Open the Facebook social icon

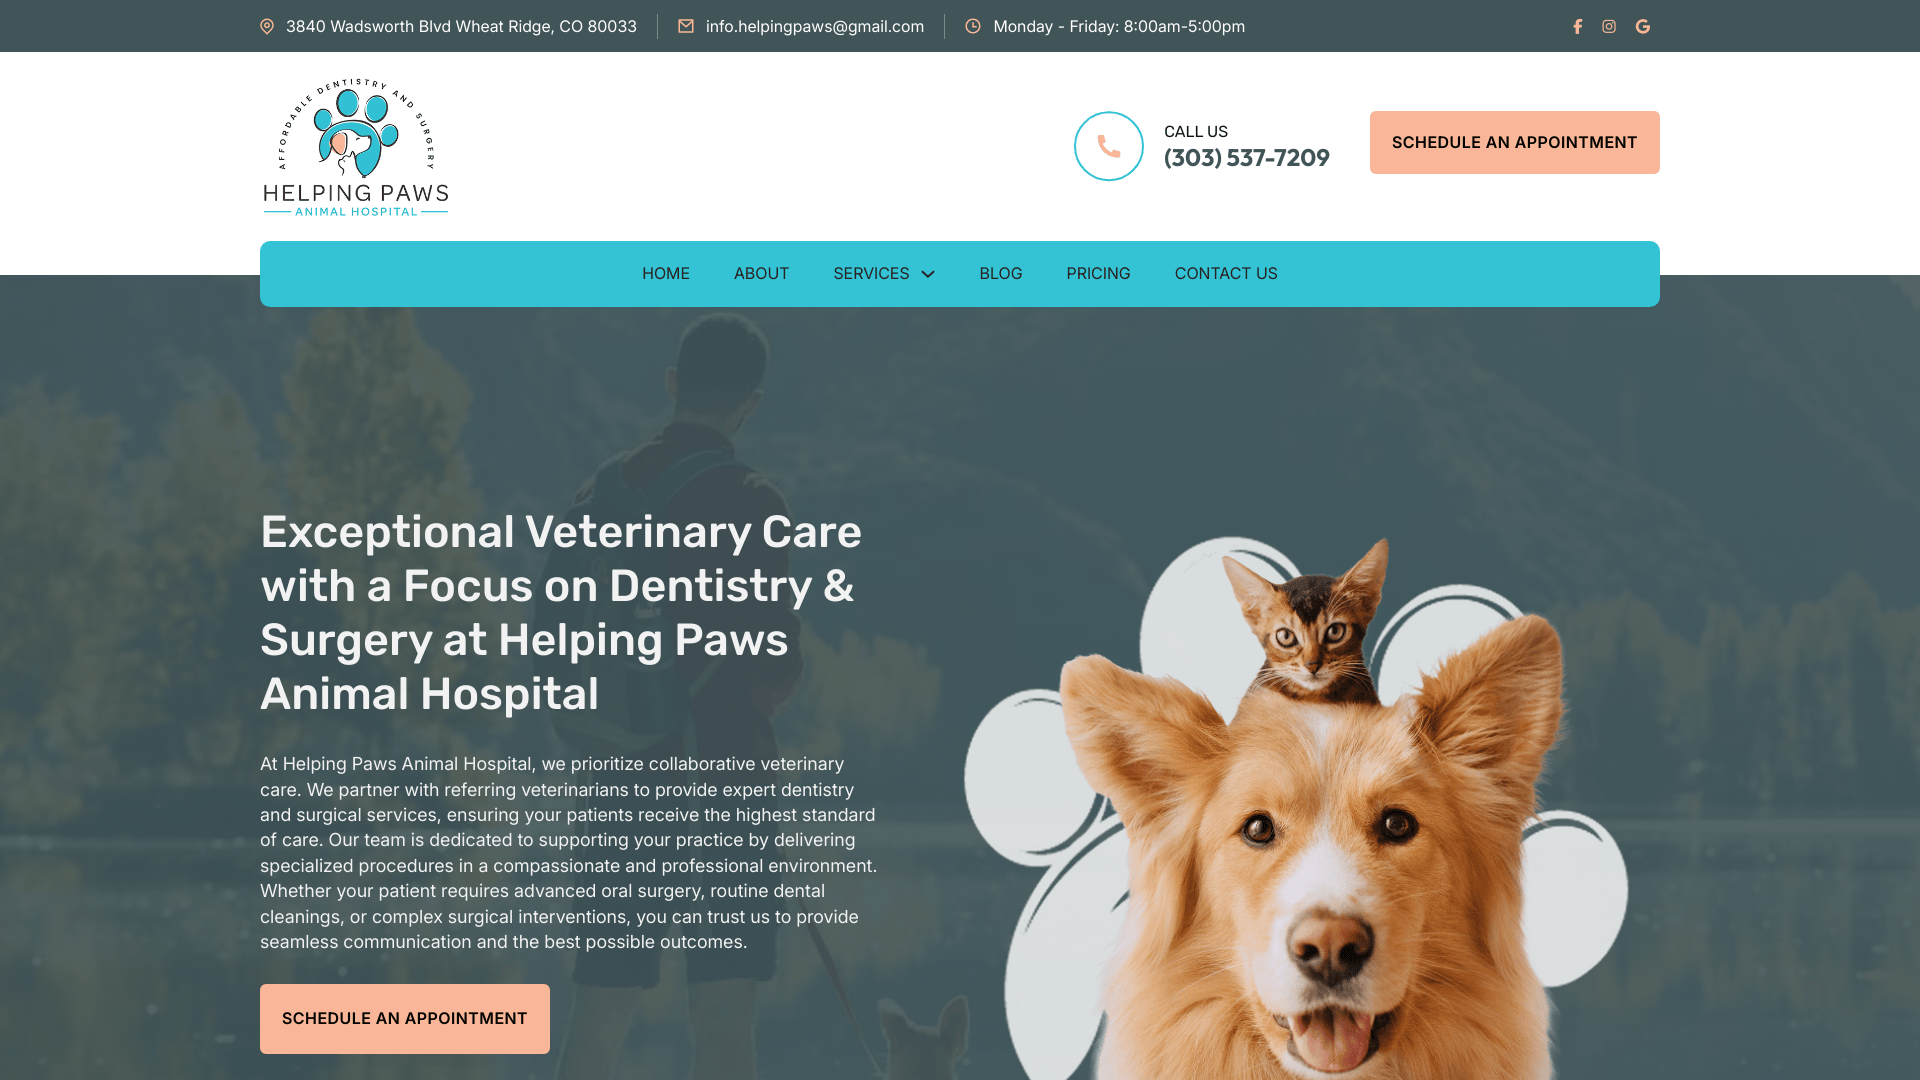[x=1577, y=27]
